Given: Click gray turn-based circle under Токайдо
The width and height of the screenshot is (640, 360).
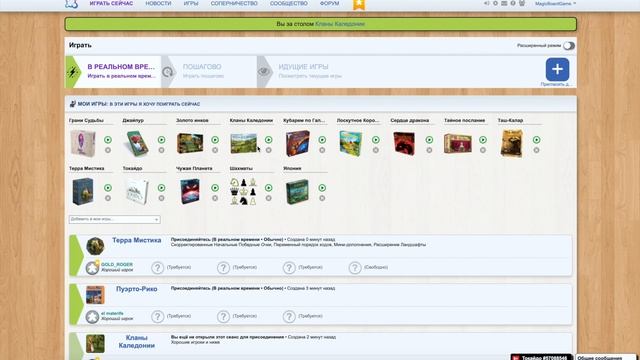Looking at the screenshot, I should coord(161,198).
